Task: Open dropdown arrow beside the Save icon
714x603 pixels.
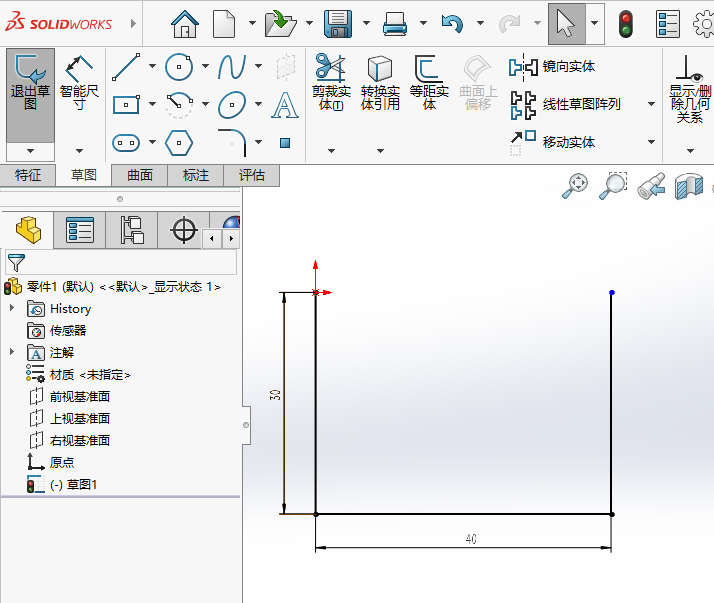Action: tap(366, 23)
